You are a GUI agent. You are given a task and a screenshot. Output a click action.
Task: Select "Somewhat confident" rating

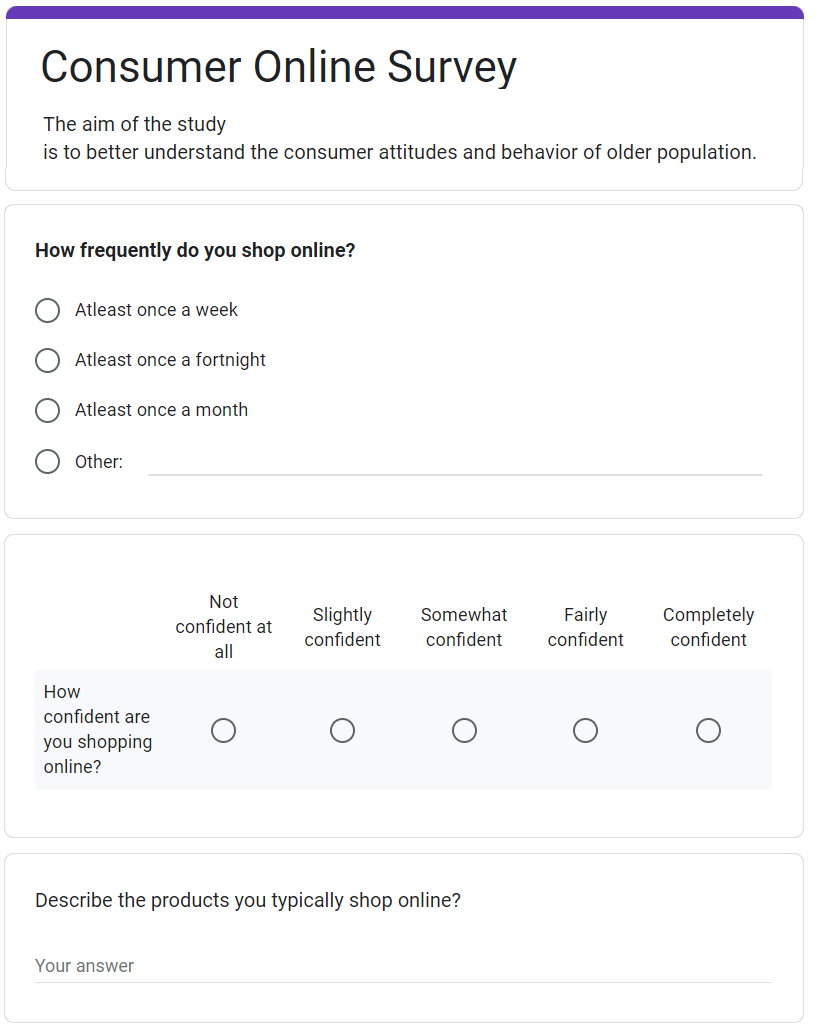coord(464,730)
